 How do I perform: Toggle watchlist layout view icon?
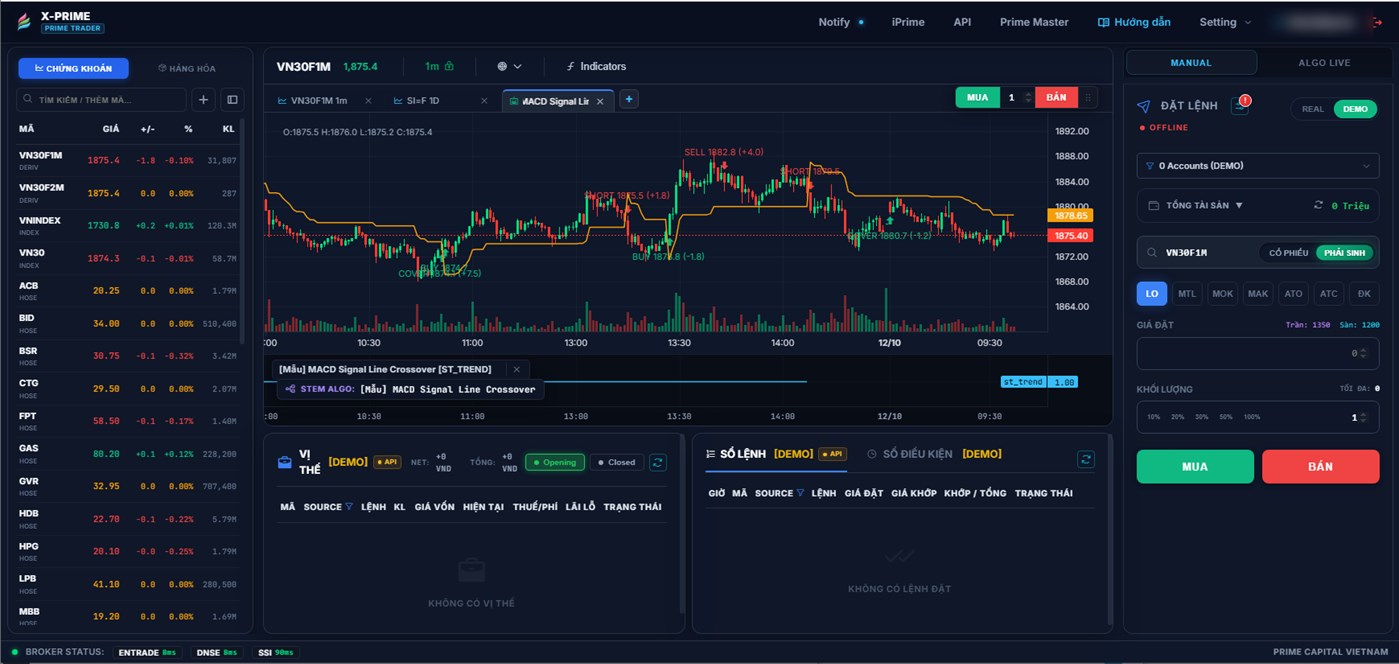(x=232, y=100)
